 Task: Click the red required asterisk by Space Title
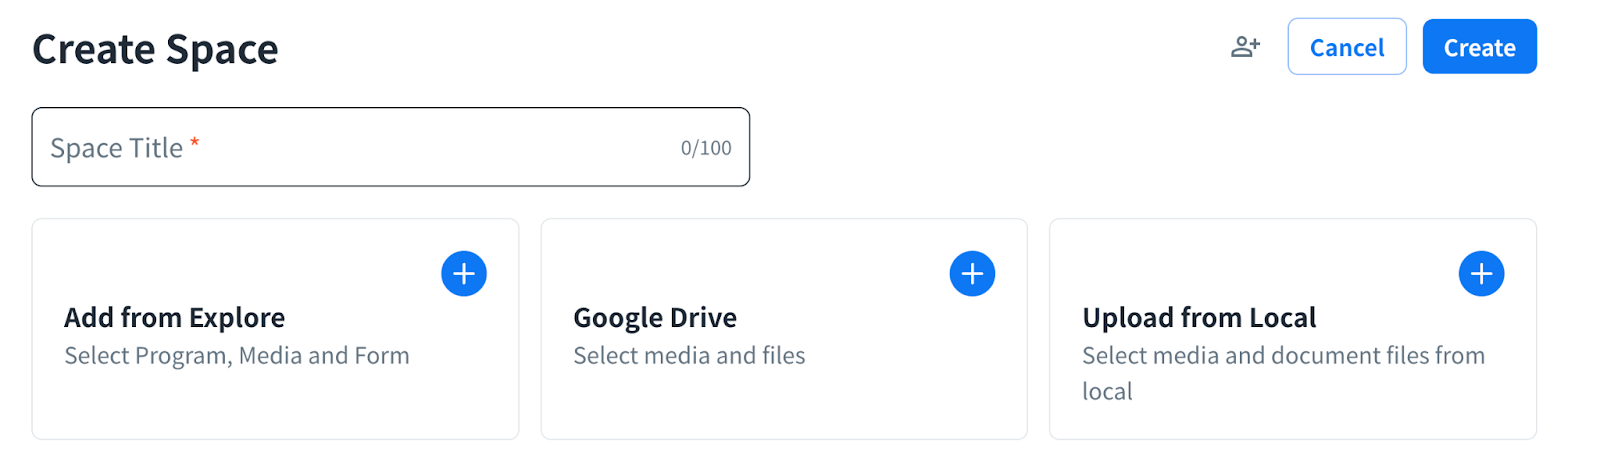pos(195,143)
